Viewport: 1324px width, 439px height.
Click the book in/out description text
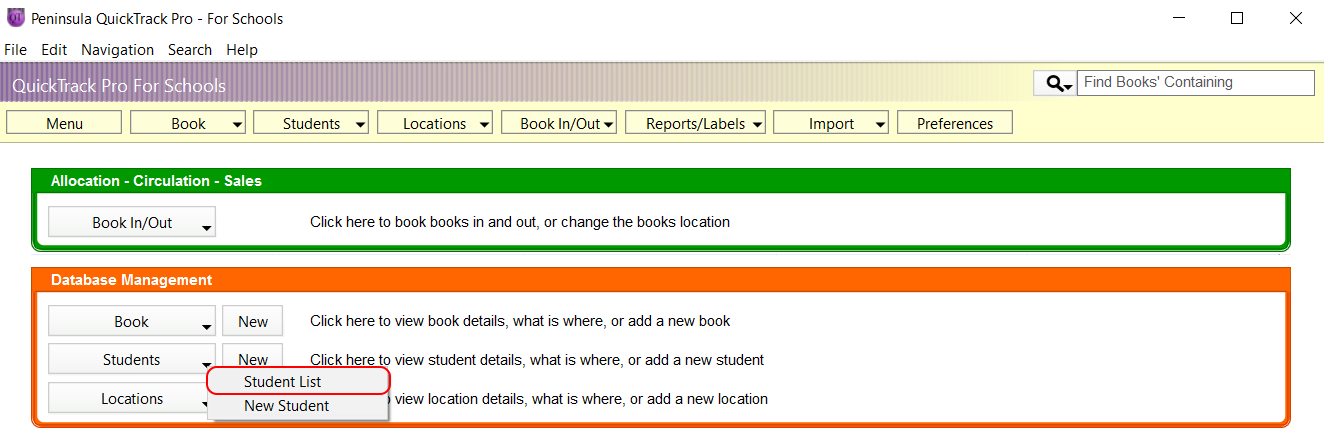tap(520, 222)
